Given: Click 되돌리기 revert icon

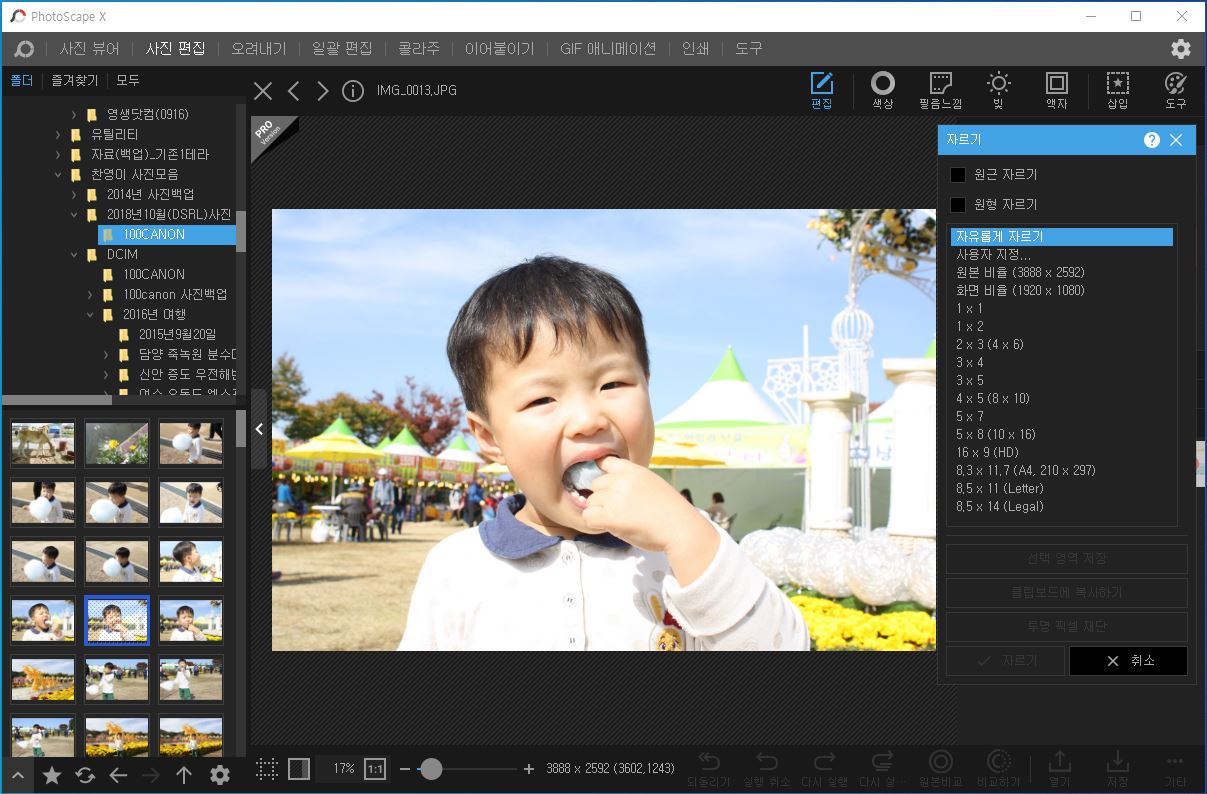Looking at the screenshot, I should 709,768.
